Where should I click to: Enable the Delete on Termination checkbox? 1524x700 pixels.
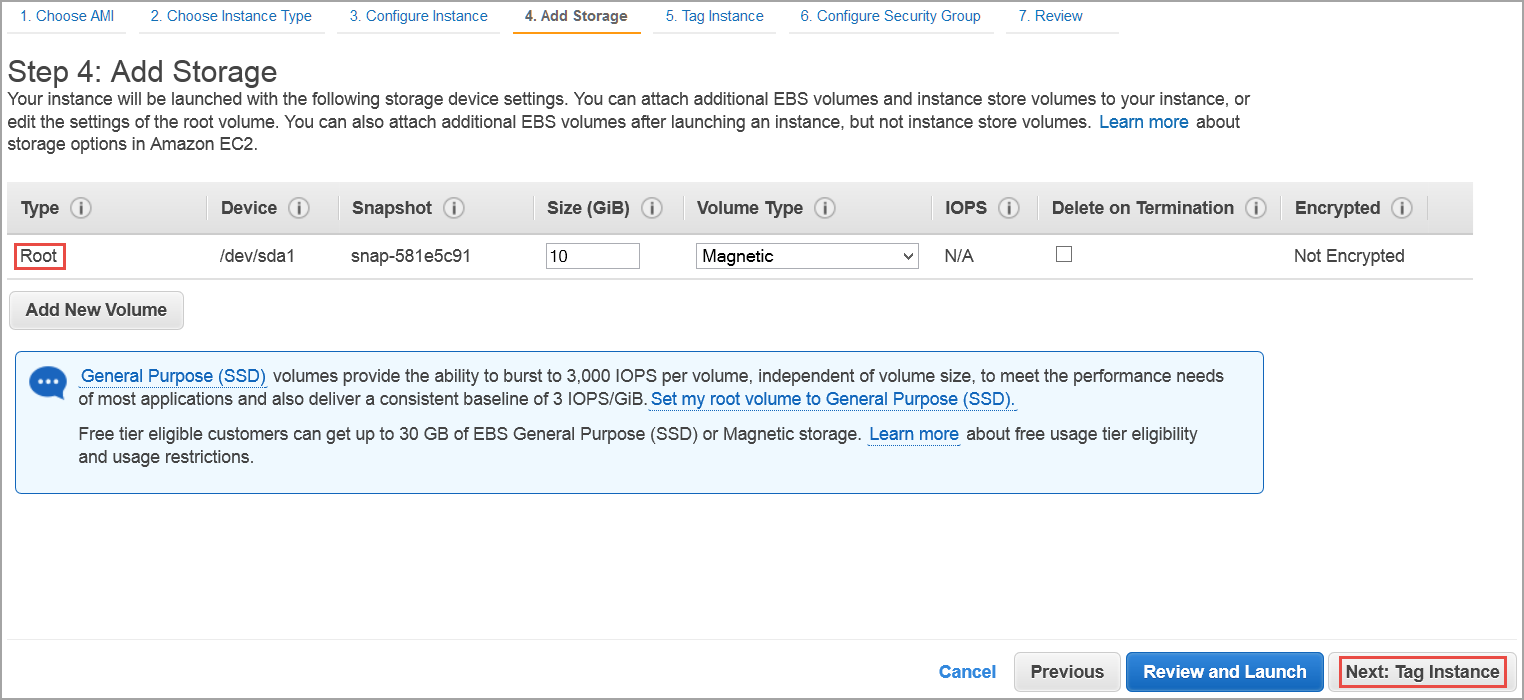1064,255
